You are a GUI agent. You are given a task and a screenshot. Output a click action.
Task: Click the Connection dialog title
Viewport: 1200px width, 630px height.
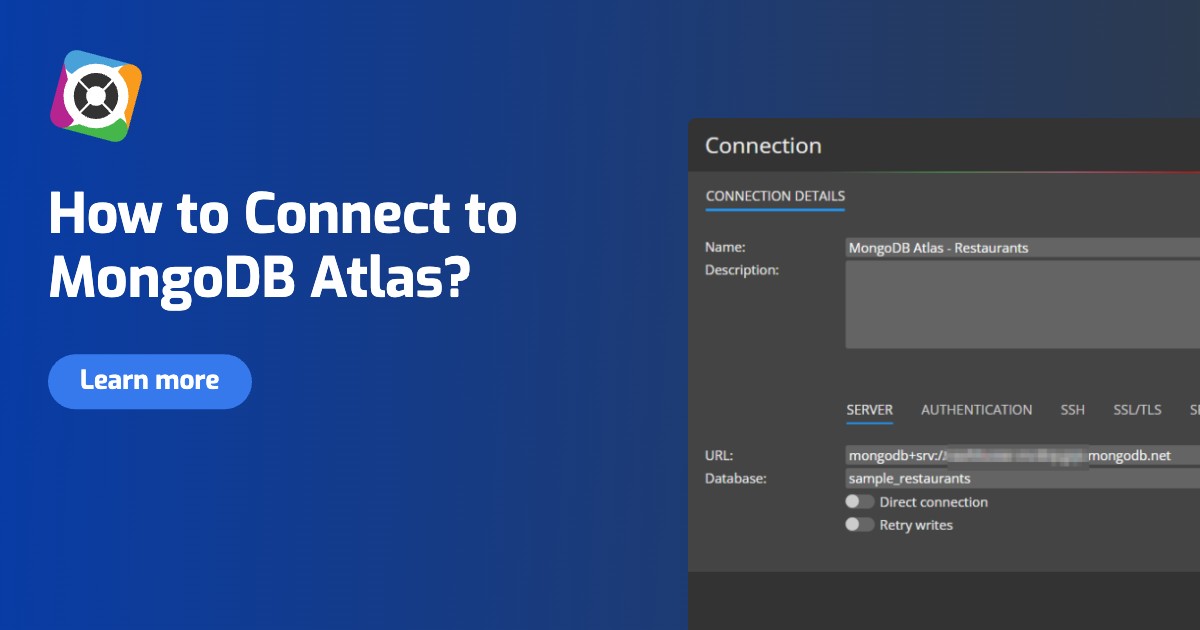pos(763,146)
